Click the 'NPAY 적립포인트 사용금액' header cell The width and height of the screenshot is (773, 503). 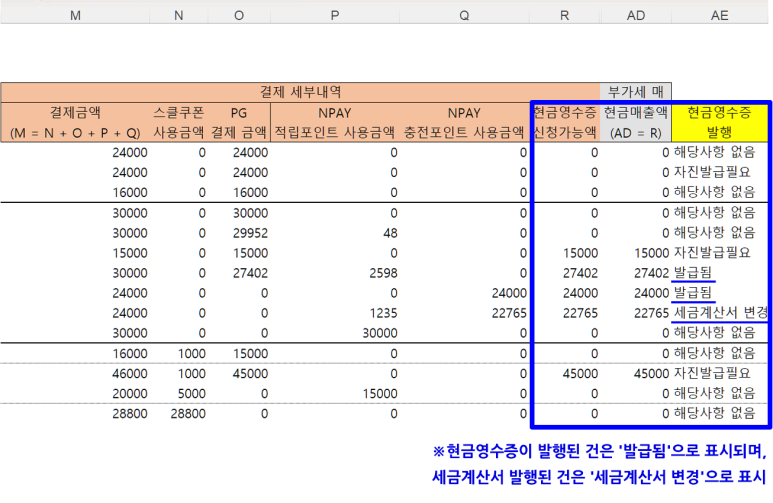(x=334, y=122)
